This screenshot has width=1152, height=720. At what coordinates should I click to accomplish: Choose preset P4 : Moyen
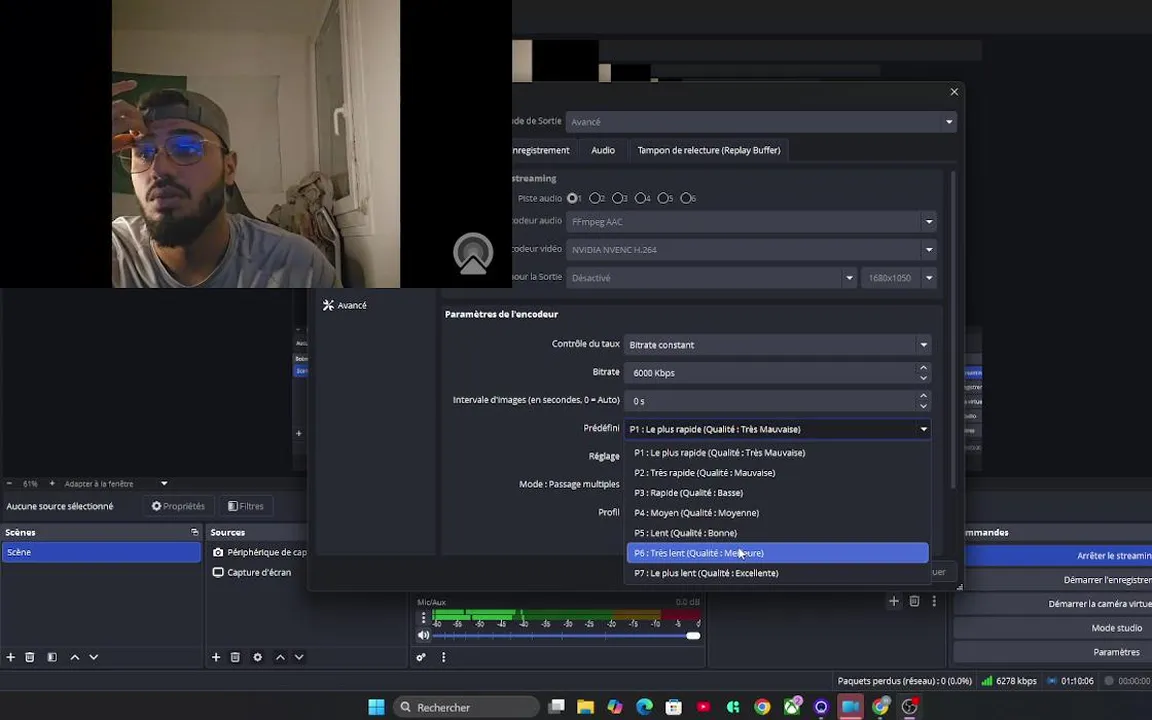(x=777, y=513)
